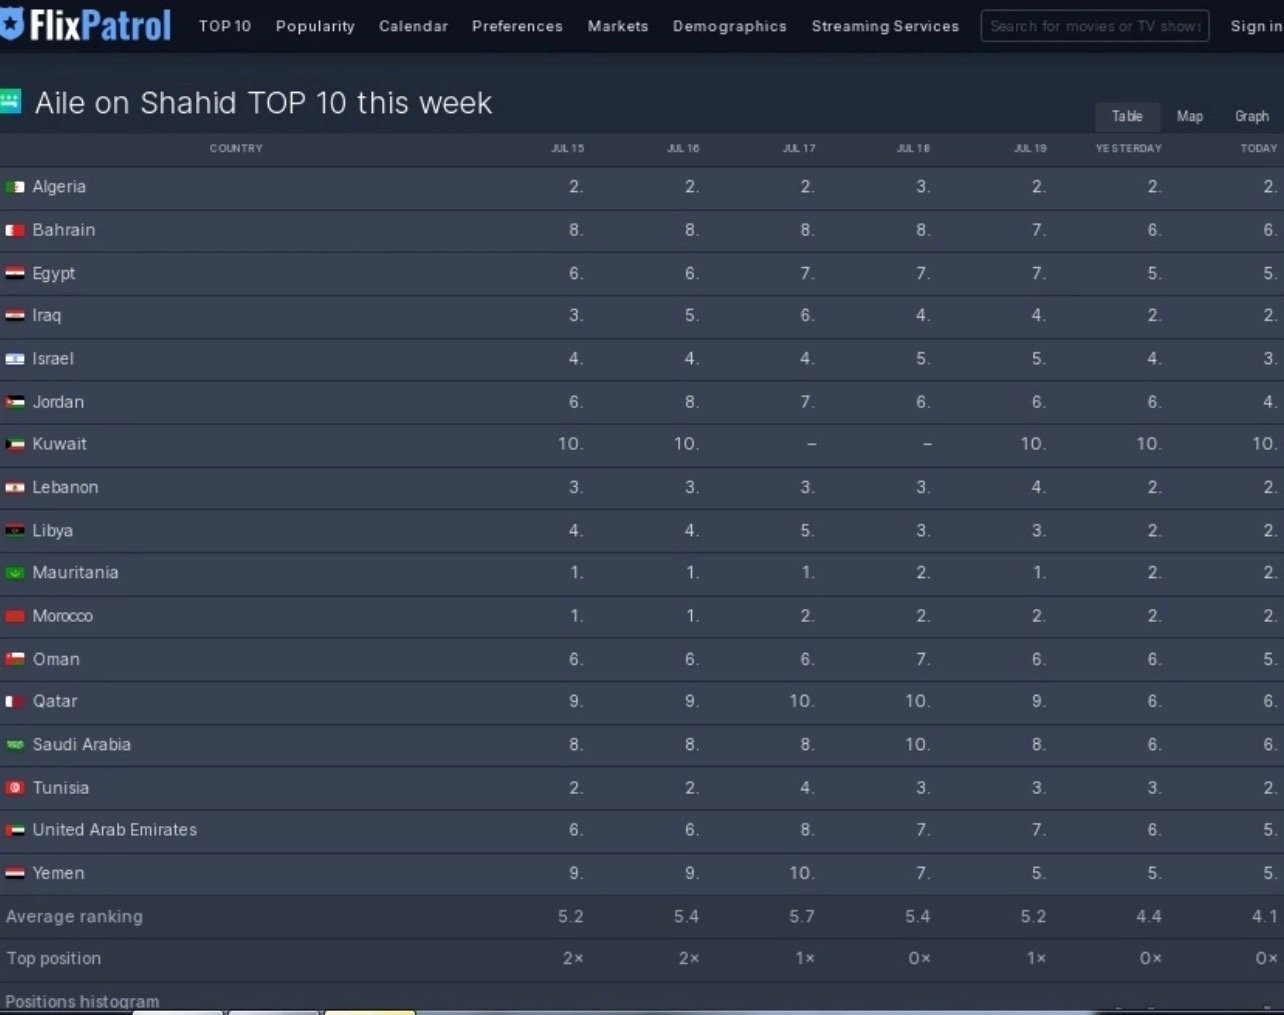Click the JUL 15 column header
1284x1015 pixels.
(568, 148)
